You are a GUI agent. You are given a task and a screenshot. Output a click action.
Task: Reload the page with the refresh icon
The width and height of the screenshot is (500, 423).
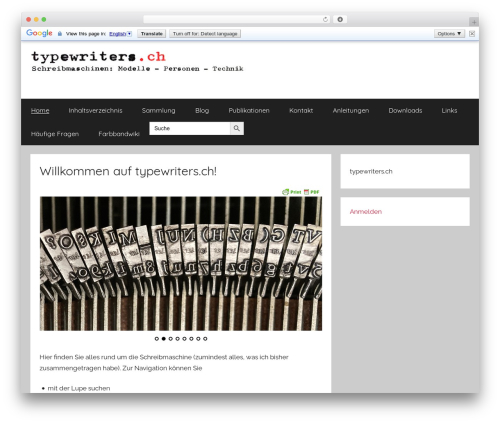[325, 19]
